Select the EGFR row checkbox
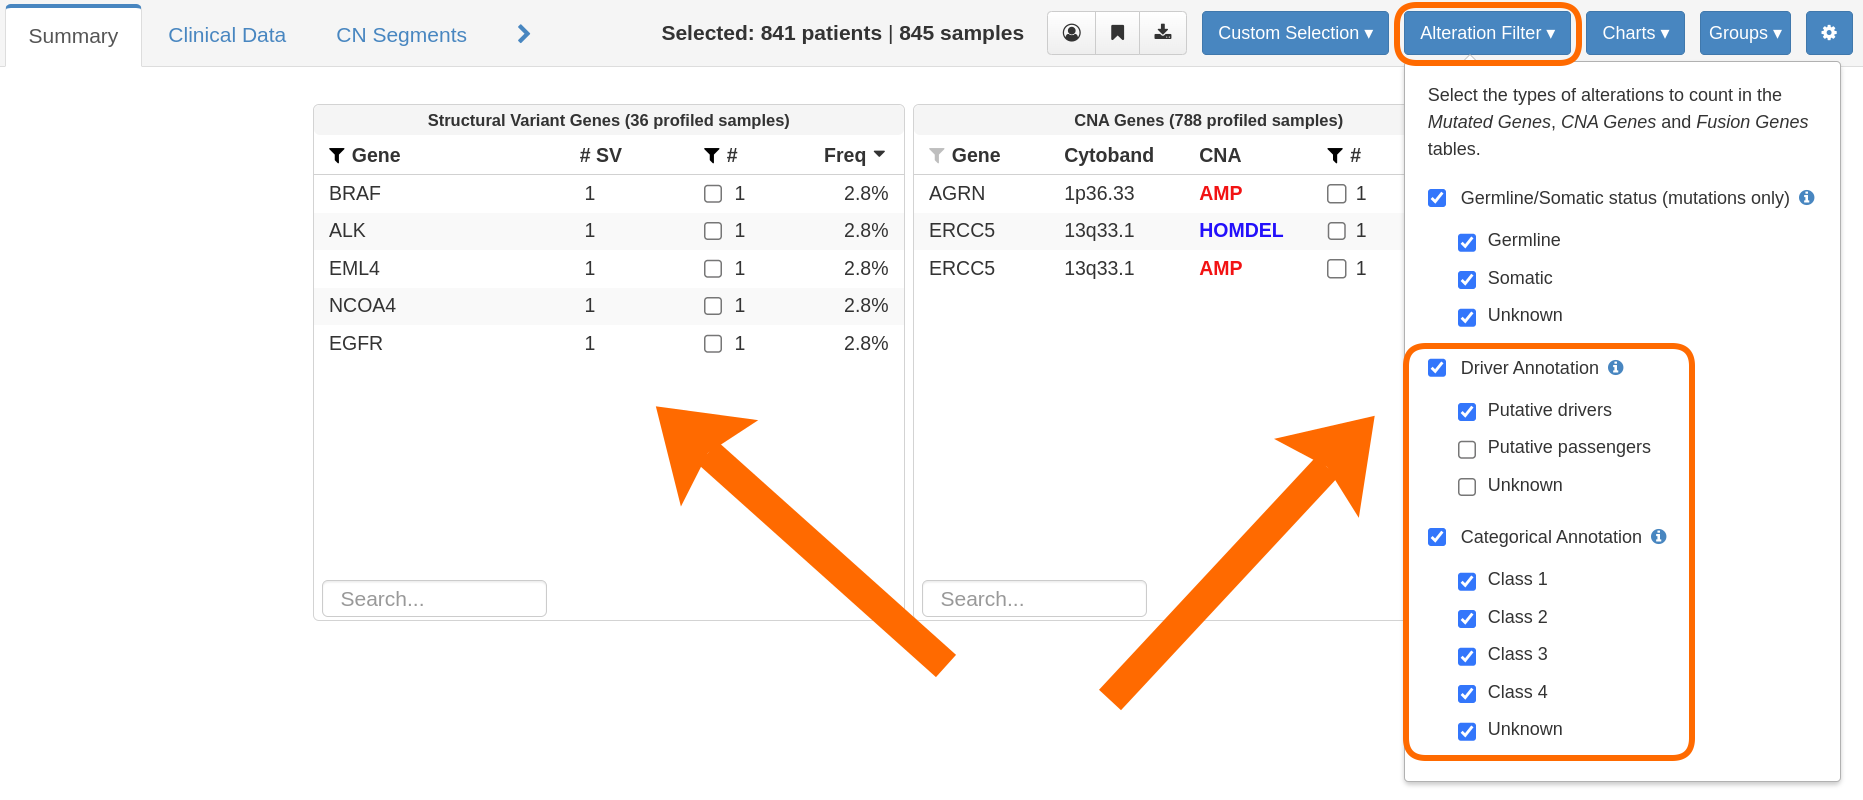1863x800 pixels. click(x=713, y=343)
